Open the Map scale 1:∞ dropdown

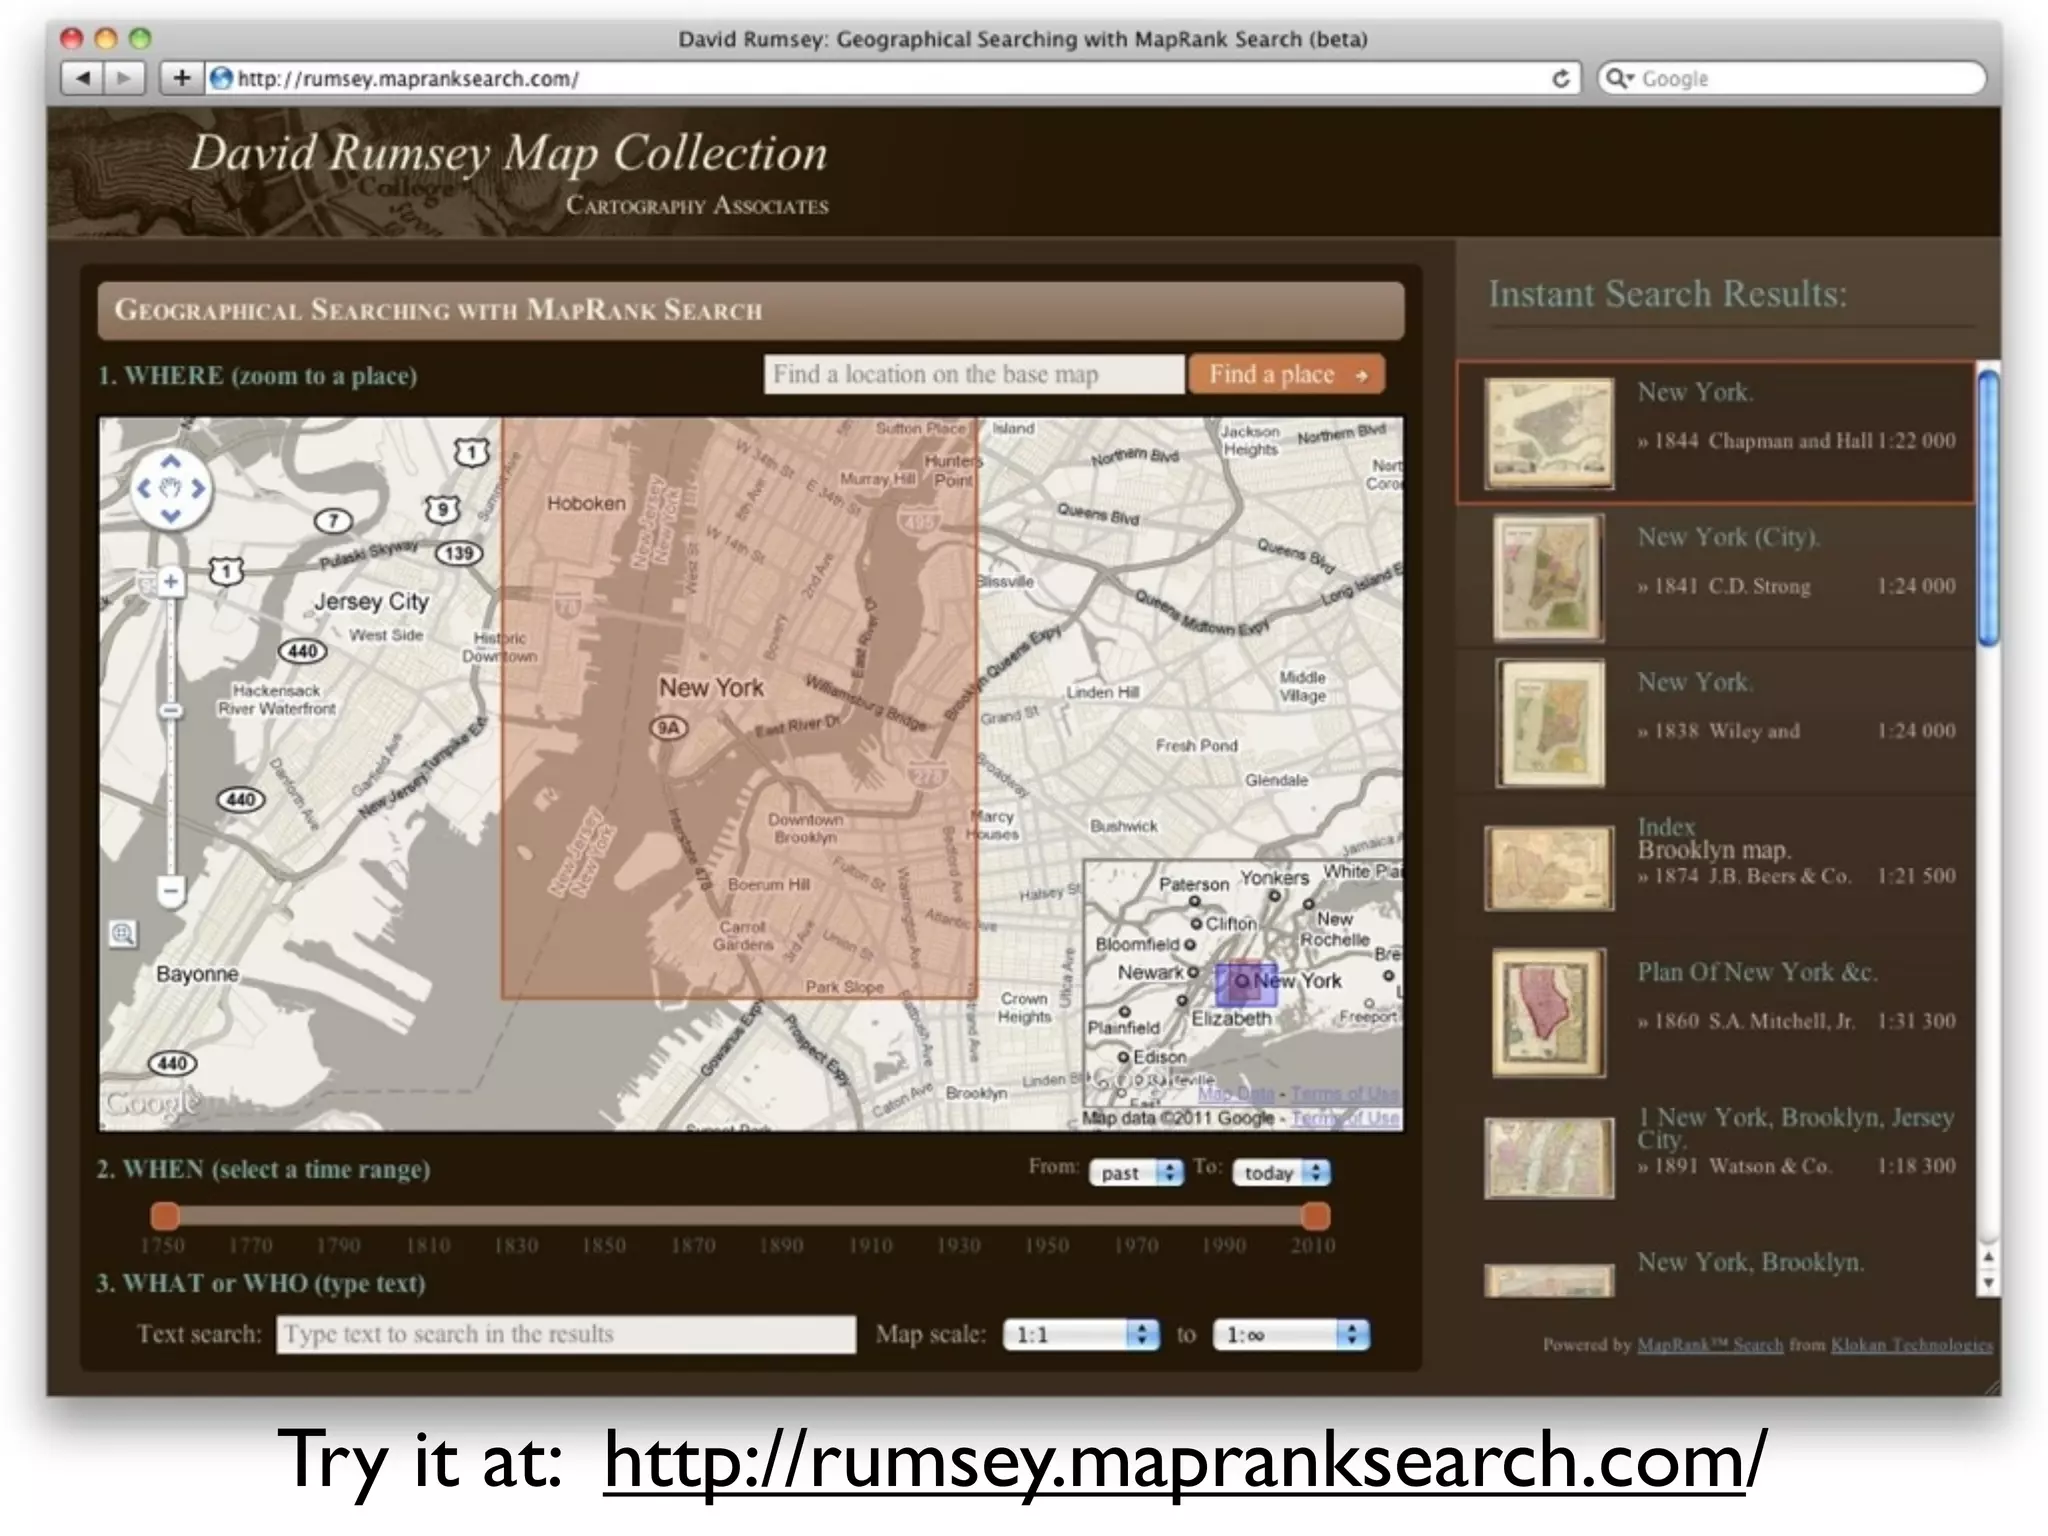(1291, 1334)
